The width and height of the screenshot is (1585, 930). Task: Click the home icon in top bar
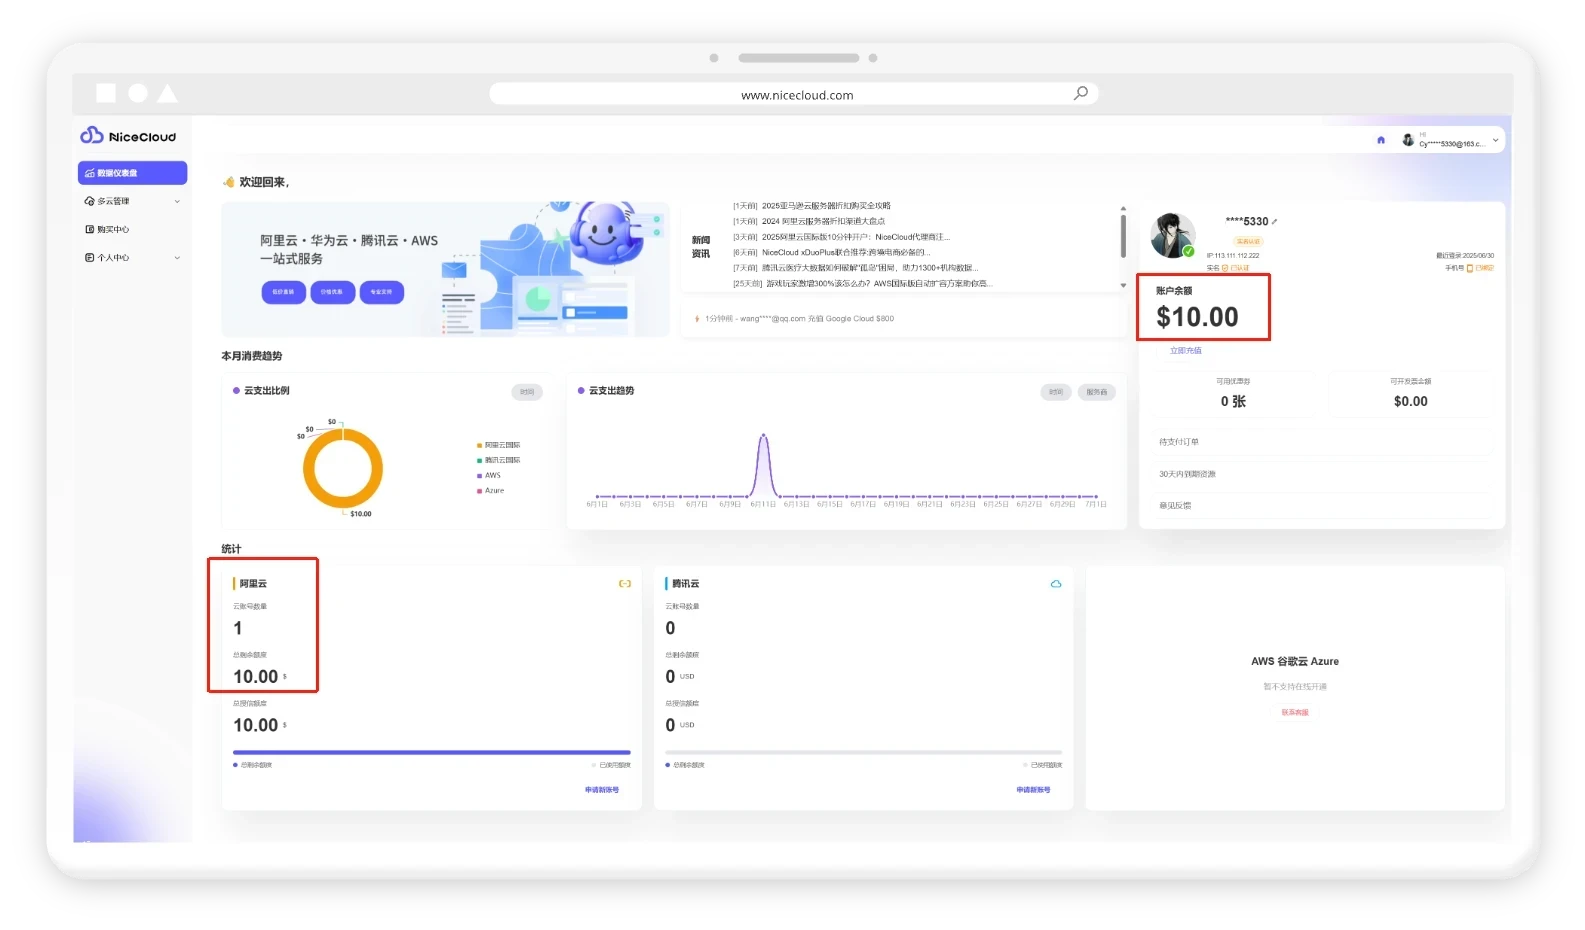pyautogui.click(x=1381, y=140)
